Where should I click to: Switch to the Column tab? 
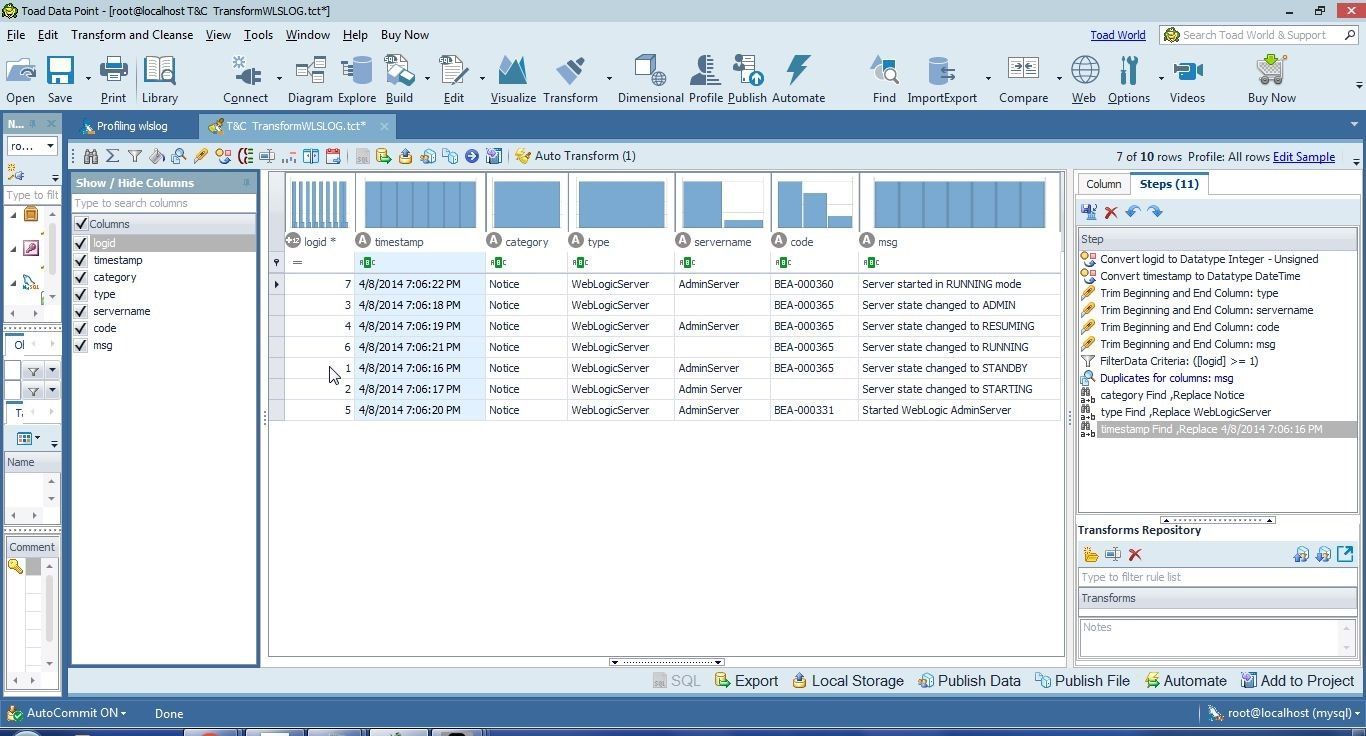[1103, 184]
